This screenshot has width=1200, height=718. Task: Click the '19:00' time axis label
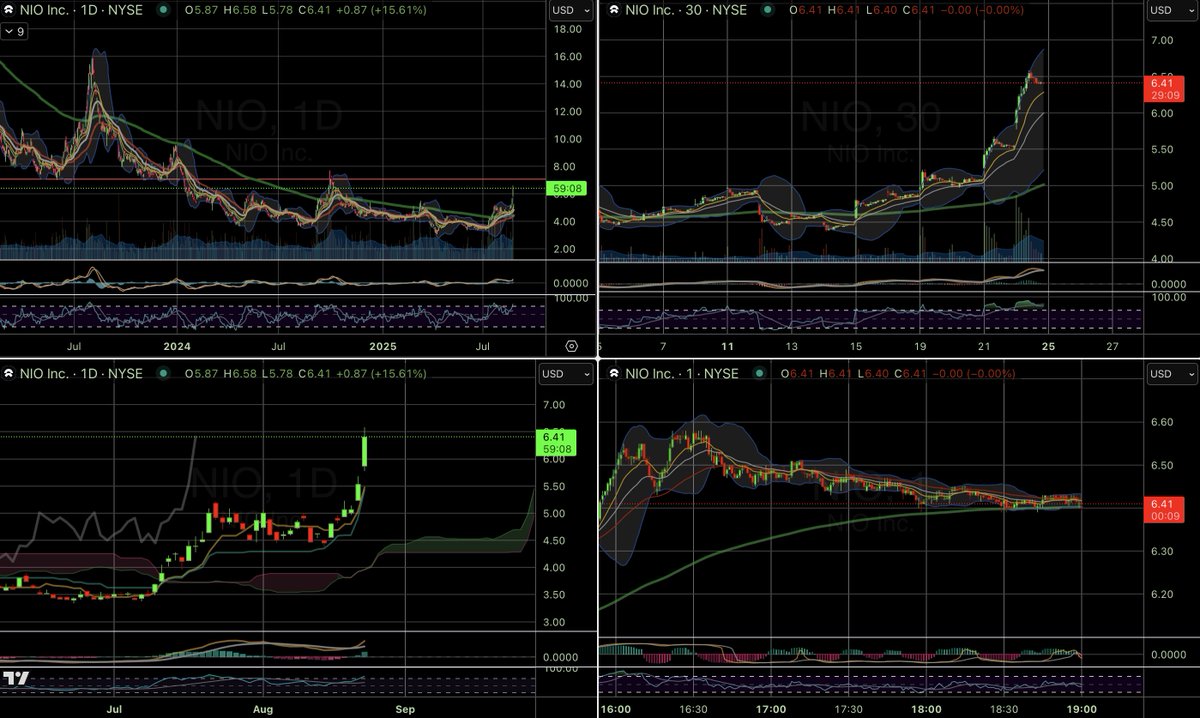[x=1082, y=709]
